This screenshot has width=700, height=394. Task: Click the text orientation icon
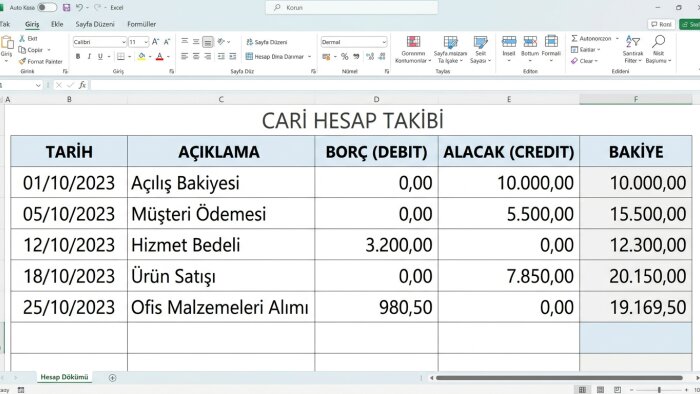(x=221, y=42)
